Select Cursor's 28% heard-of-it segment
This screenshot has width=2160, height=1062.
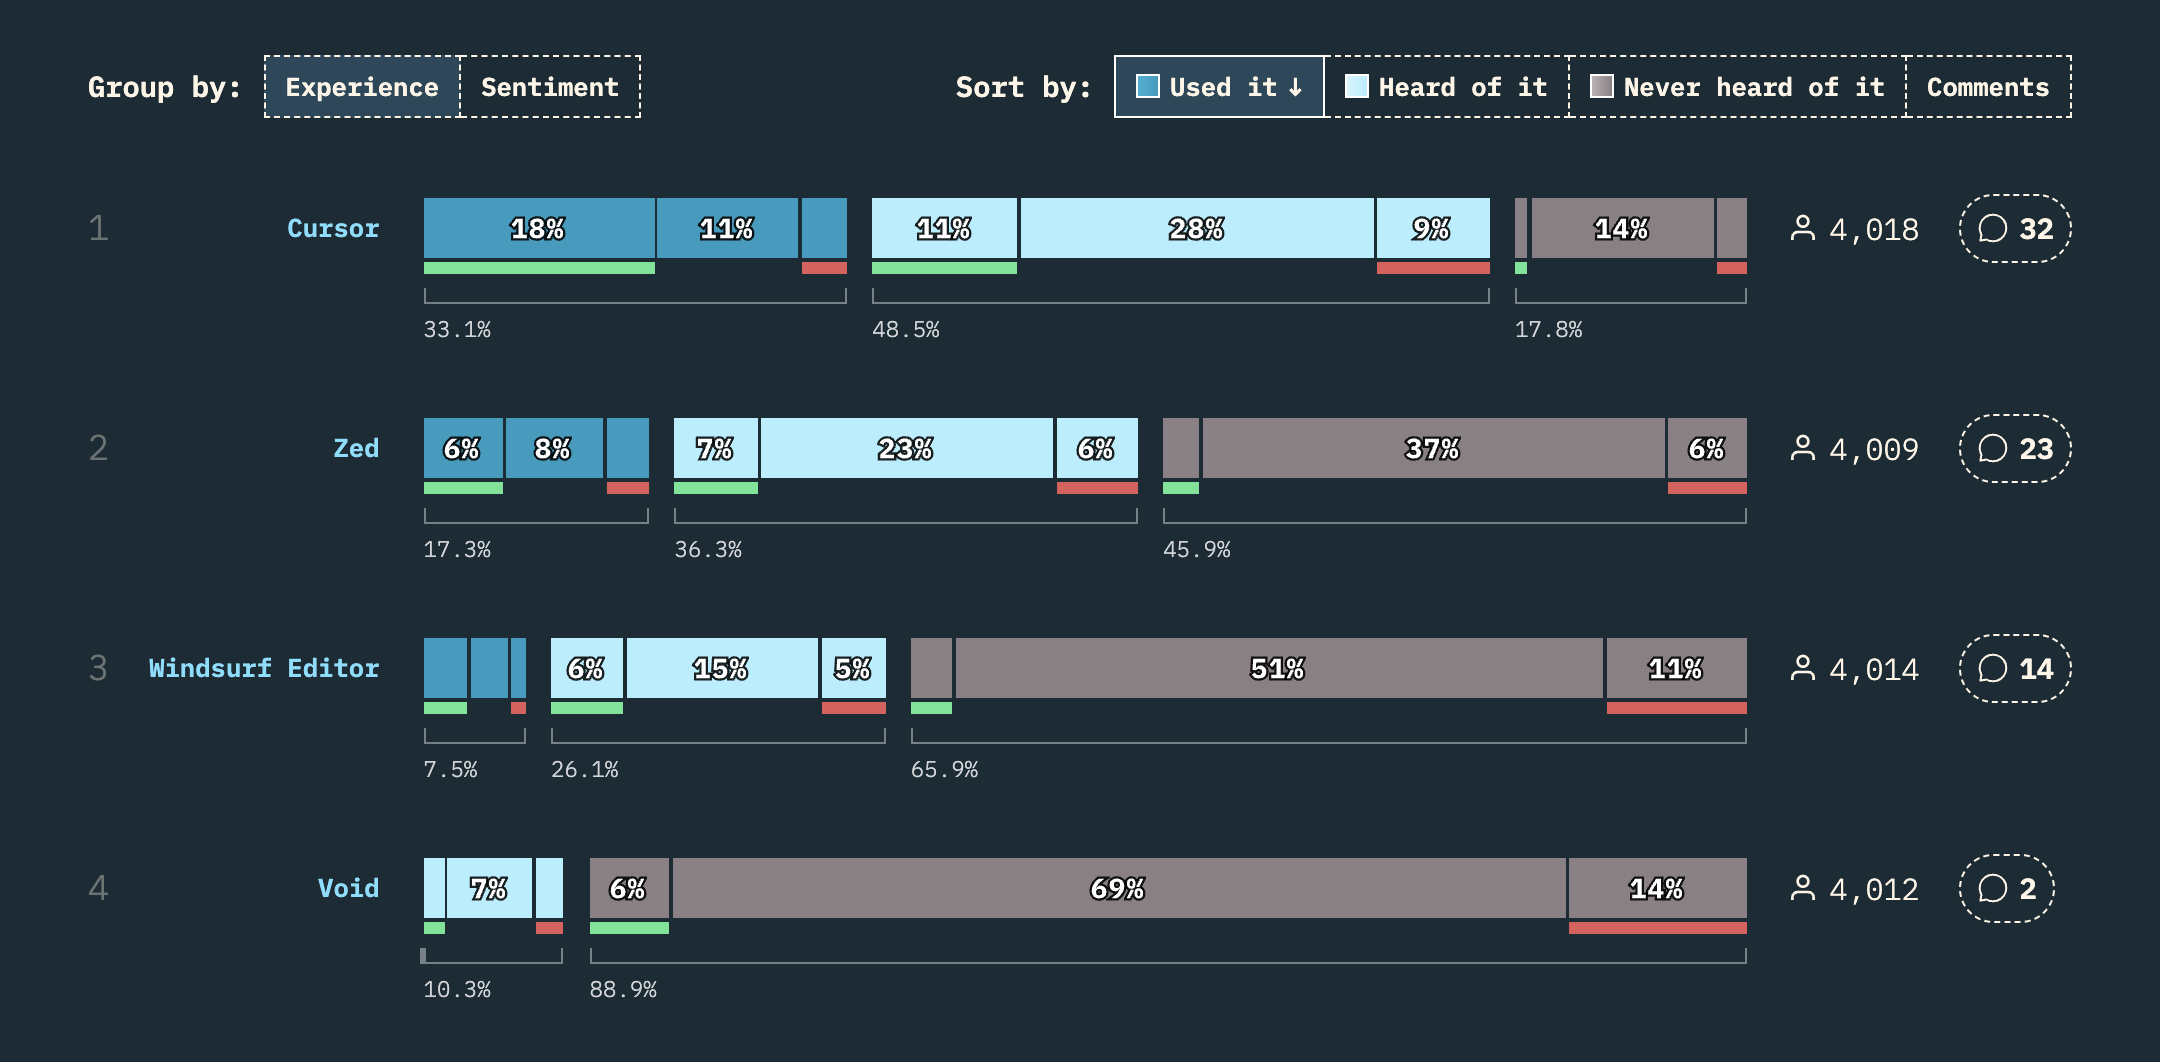pyautogui.click(x=1197, y=229)
